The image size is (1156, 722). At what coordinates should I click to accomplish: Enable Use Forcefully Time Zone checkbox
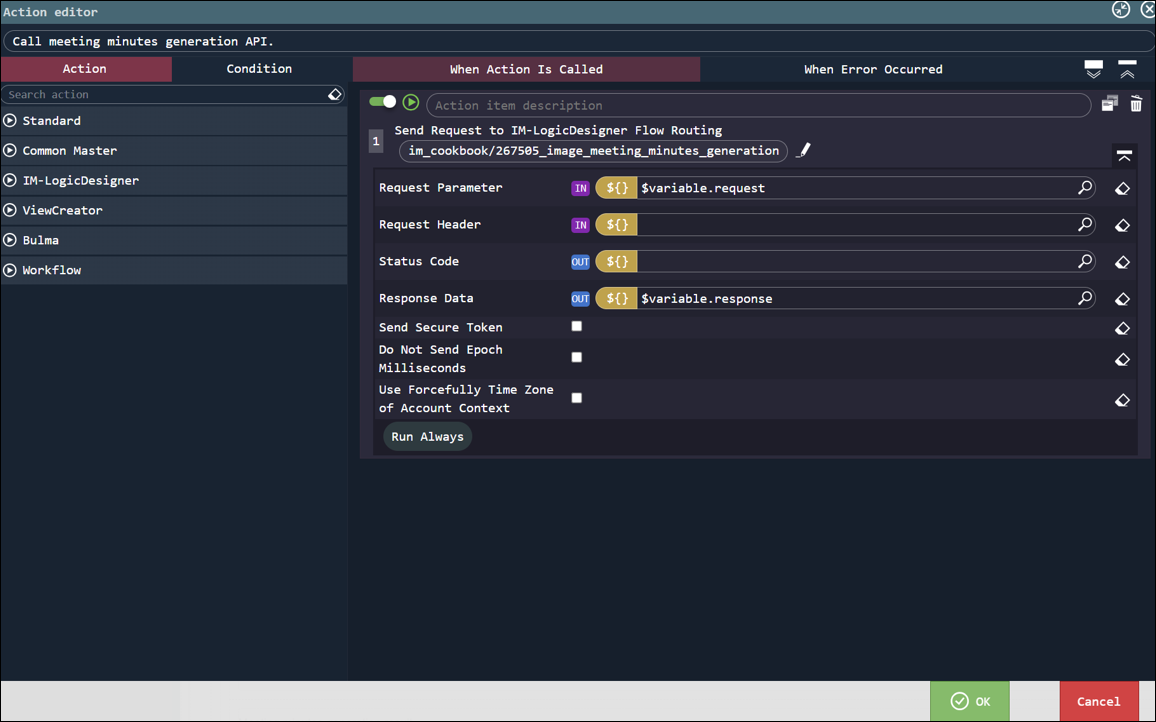(x=577, y=398)
